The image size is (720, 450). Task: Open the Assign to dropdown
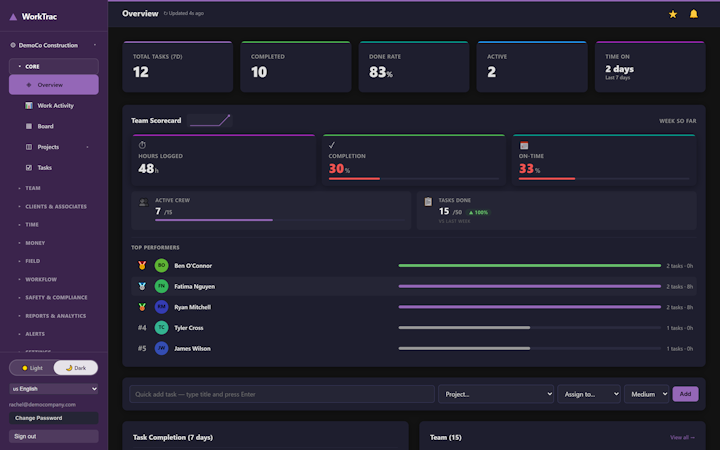[x=589, y=394]
